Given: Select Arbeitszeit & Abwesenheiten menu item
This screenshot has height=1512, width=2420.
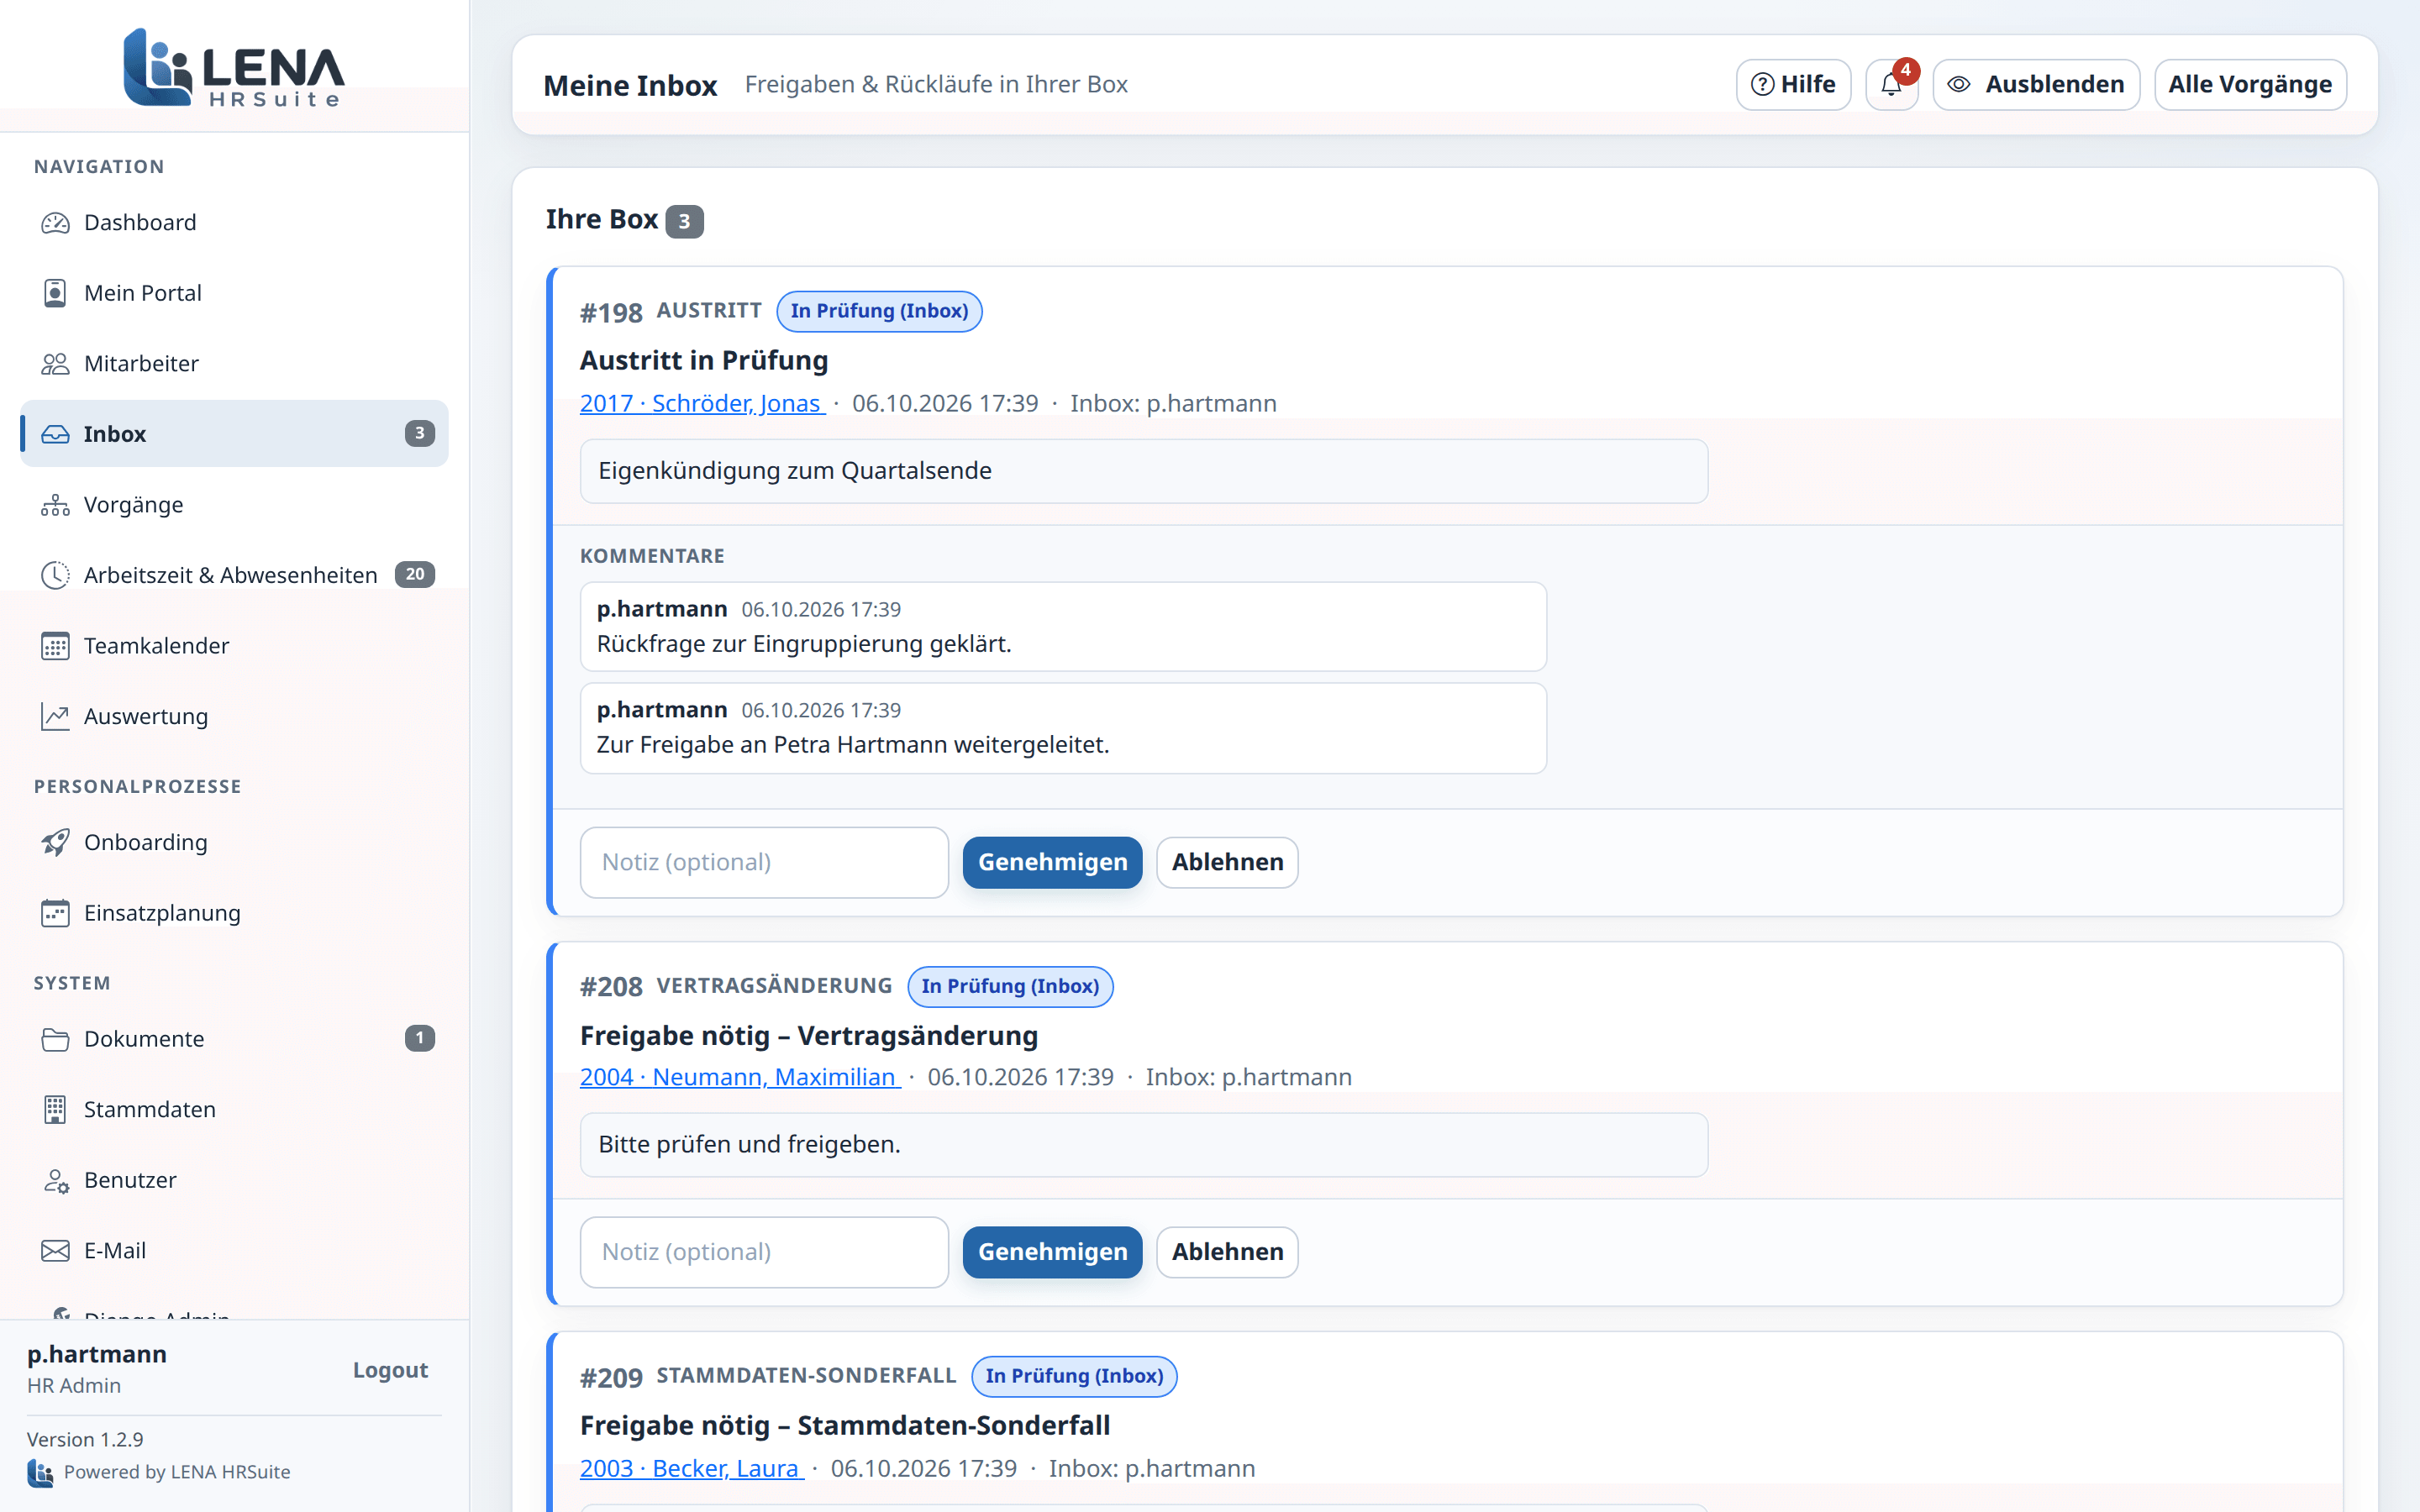Looking at the screenshot, I should (x=234, y=575).
